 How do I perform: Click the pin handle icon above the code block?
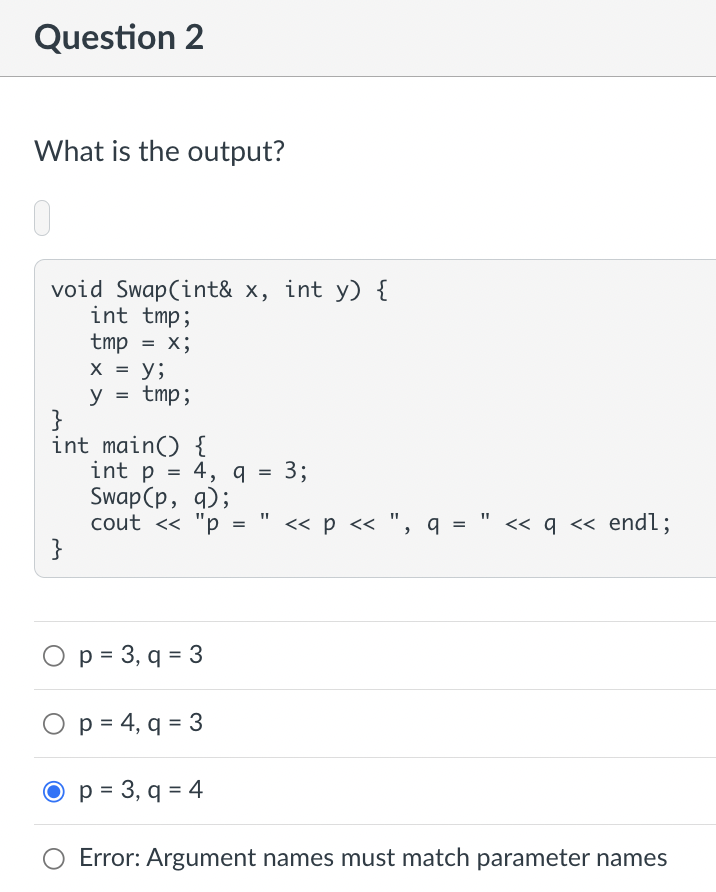(41, 217)
